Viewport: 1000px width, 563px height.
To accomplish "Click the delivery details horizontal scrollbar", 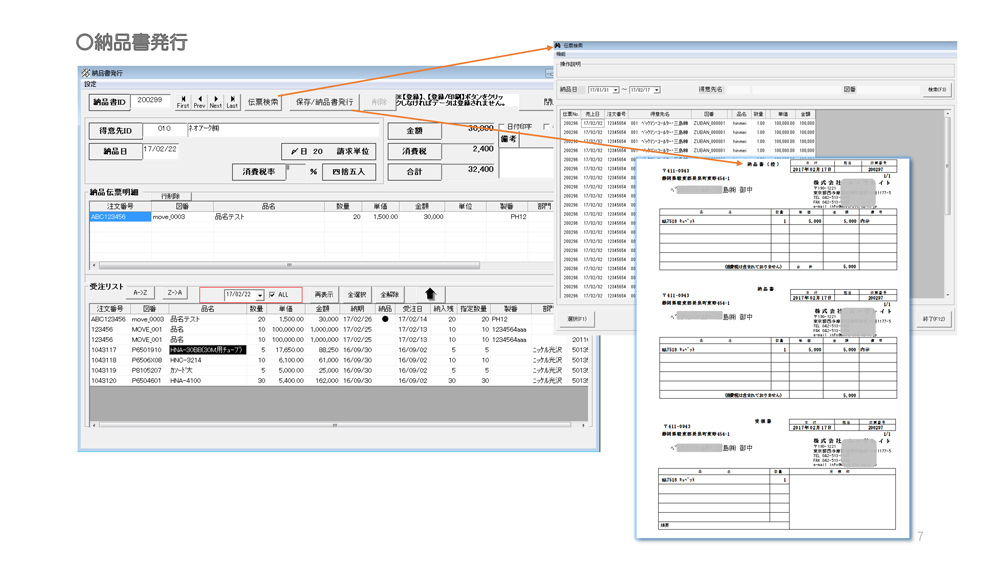I will (x=290, y=265).
